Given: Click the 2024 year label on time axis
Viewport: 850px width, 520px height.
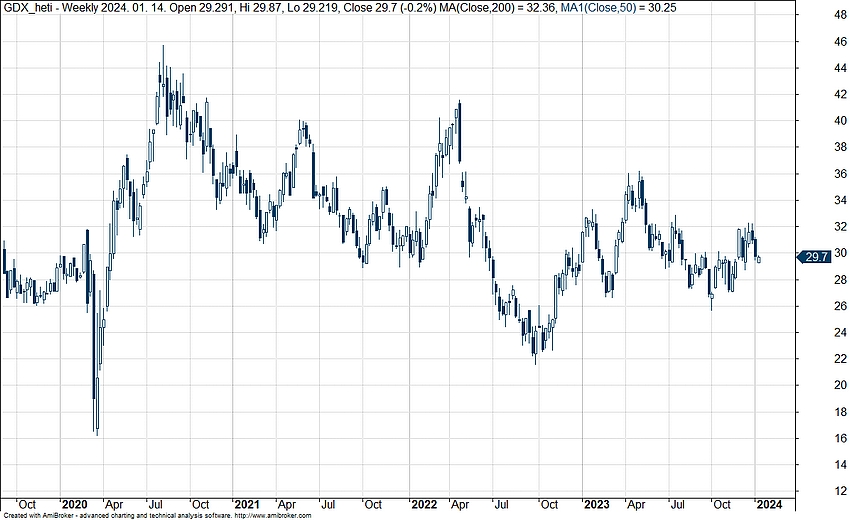Looking at the screenshot, I should click(x=770, y=504).
